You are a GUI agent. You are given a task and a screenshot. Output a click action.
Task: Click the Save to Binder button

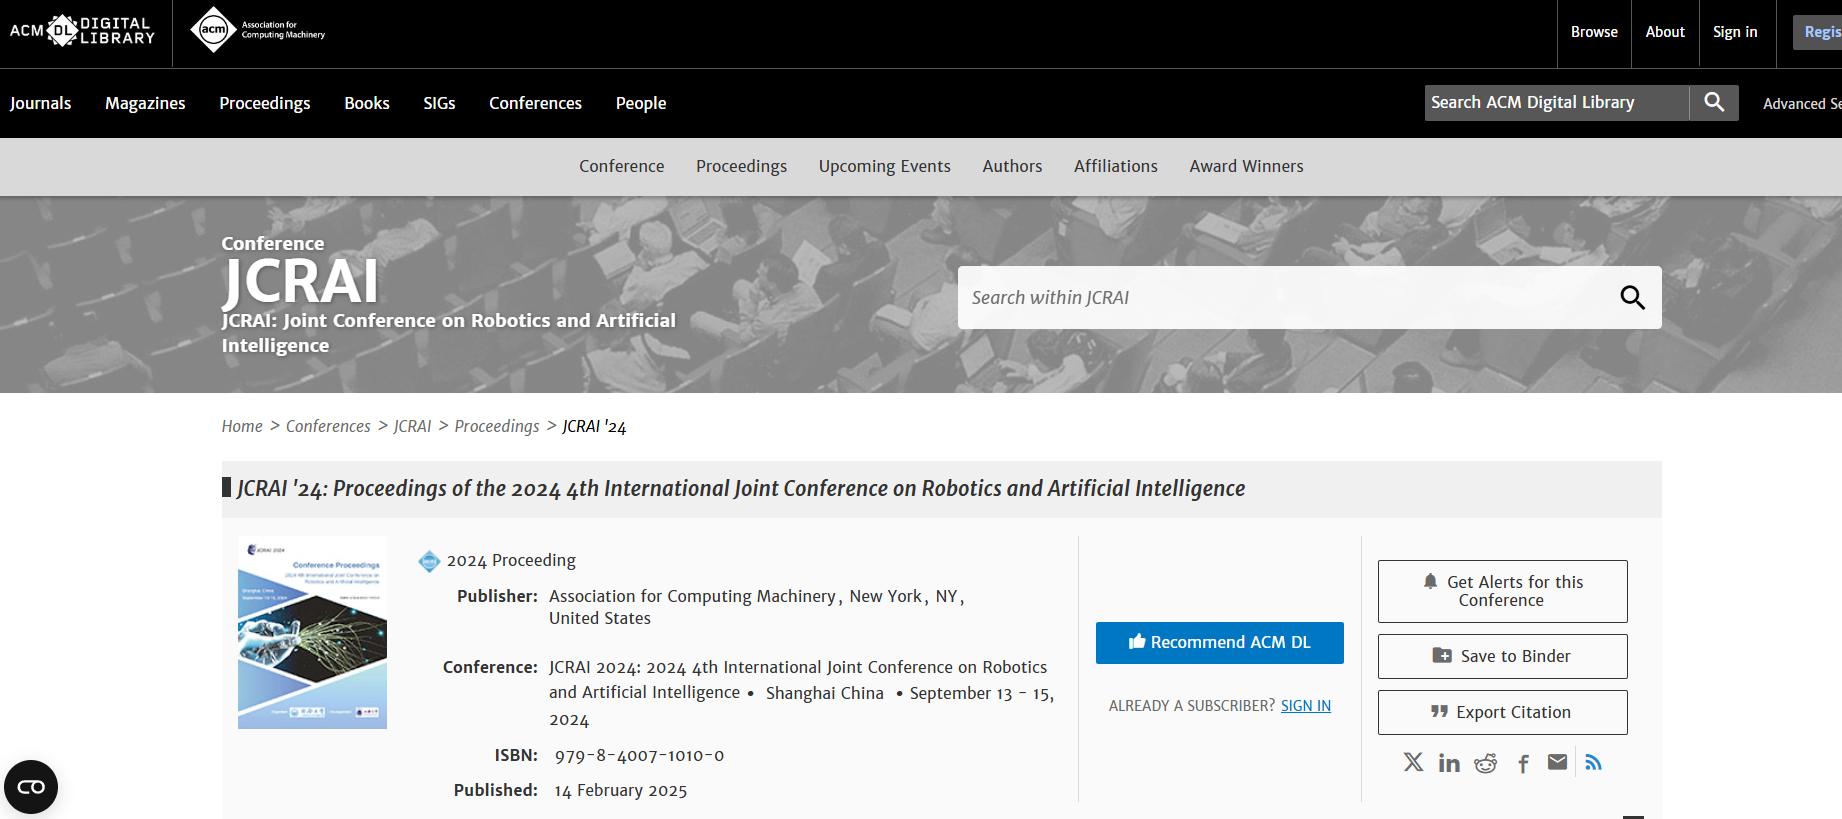[1502, 656]
